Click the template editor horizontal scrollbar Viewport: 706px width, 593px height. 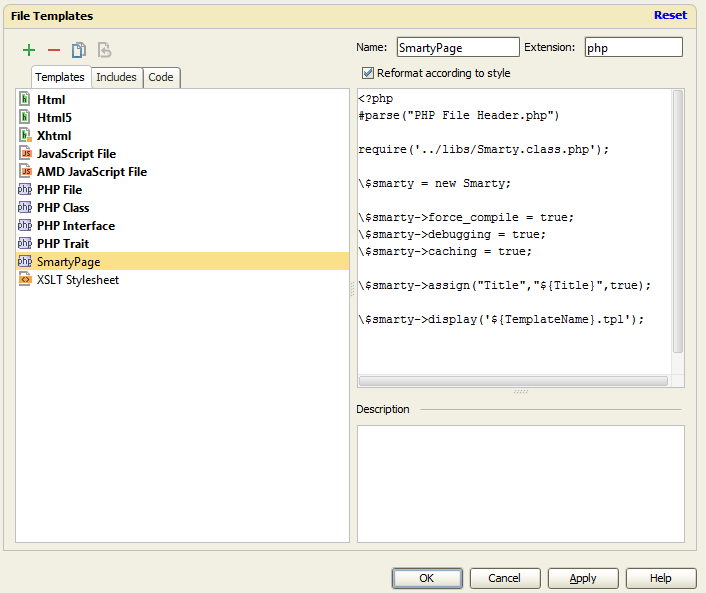513,381
